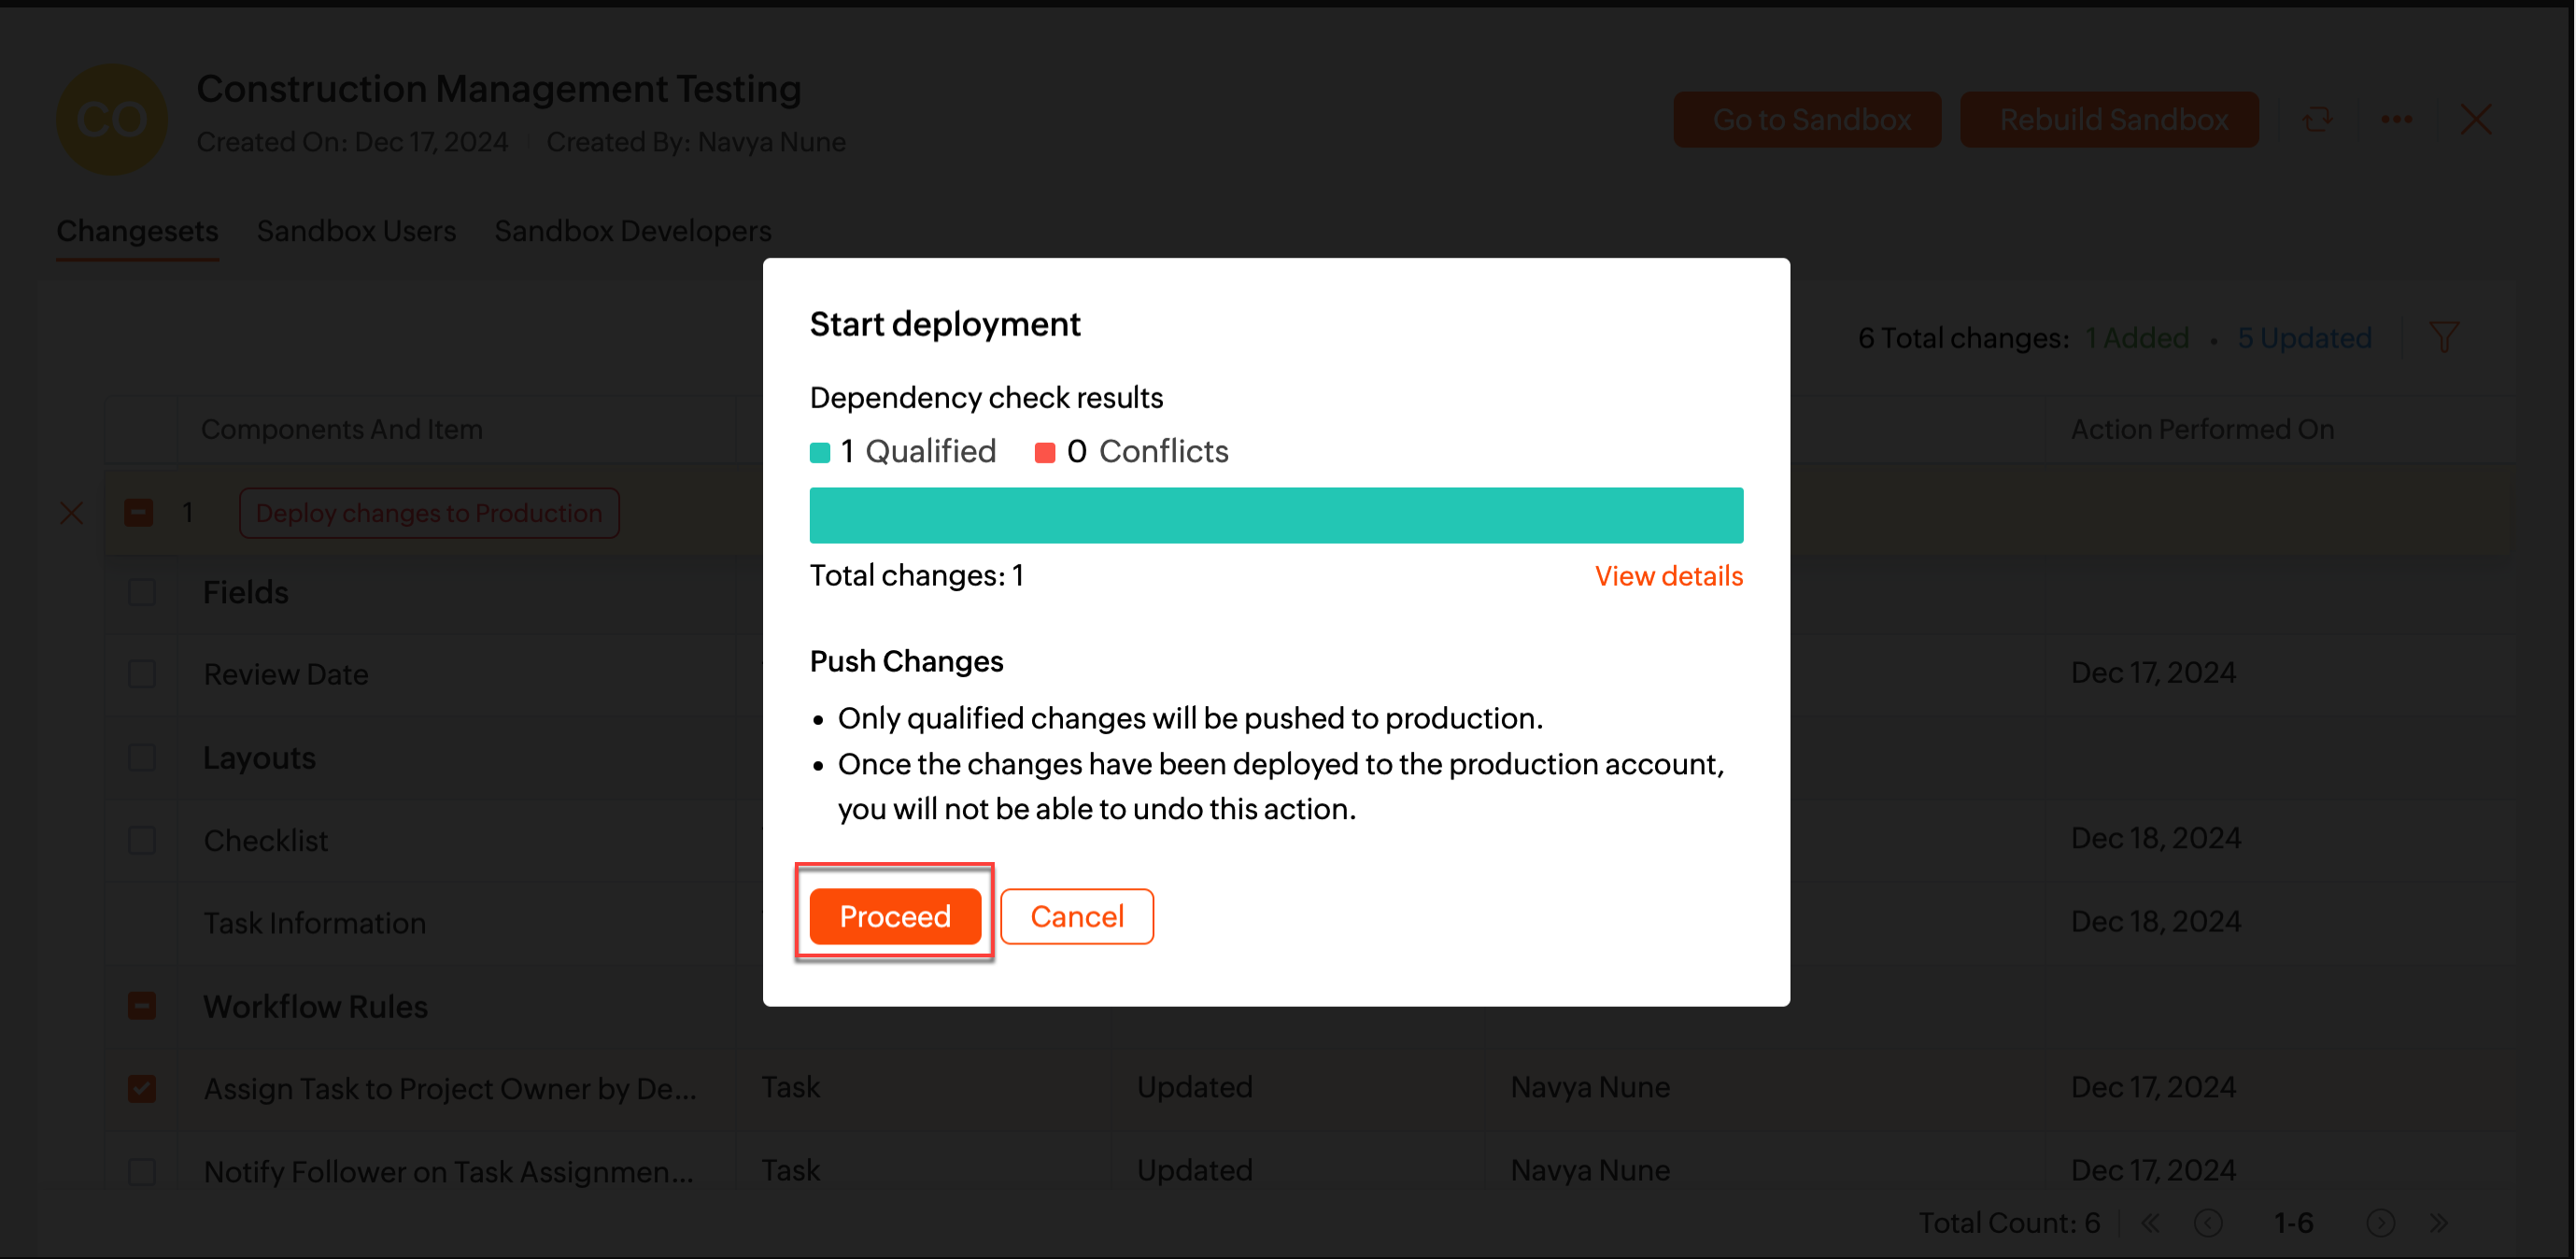
Task: Click the CO sandbox avatar icon
Action: click(x=111, y=120)
